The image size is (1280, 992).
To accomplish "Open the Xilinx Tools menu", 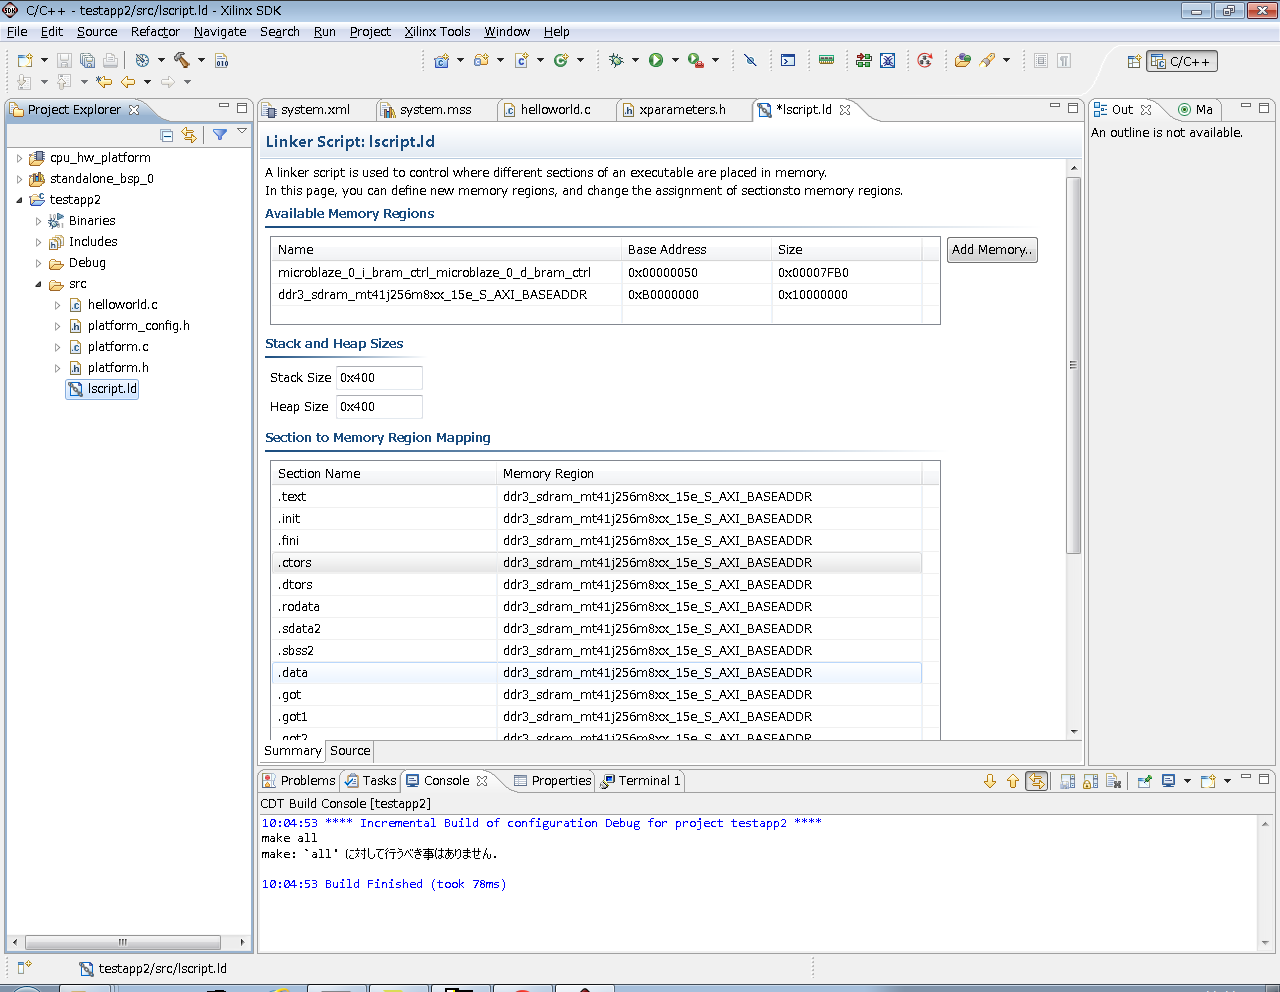I will pyautogui.click(x=437, y=31).
